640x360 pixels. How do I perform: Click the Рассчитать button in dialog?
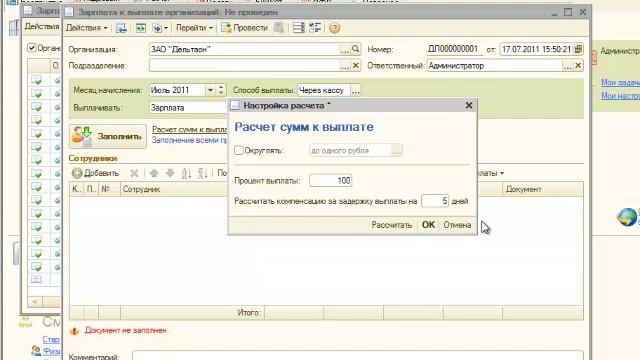pos(391,225)
